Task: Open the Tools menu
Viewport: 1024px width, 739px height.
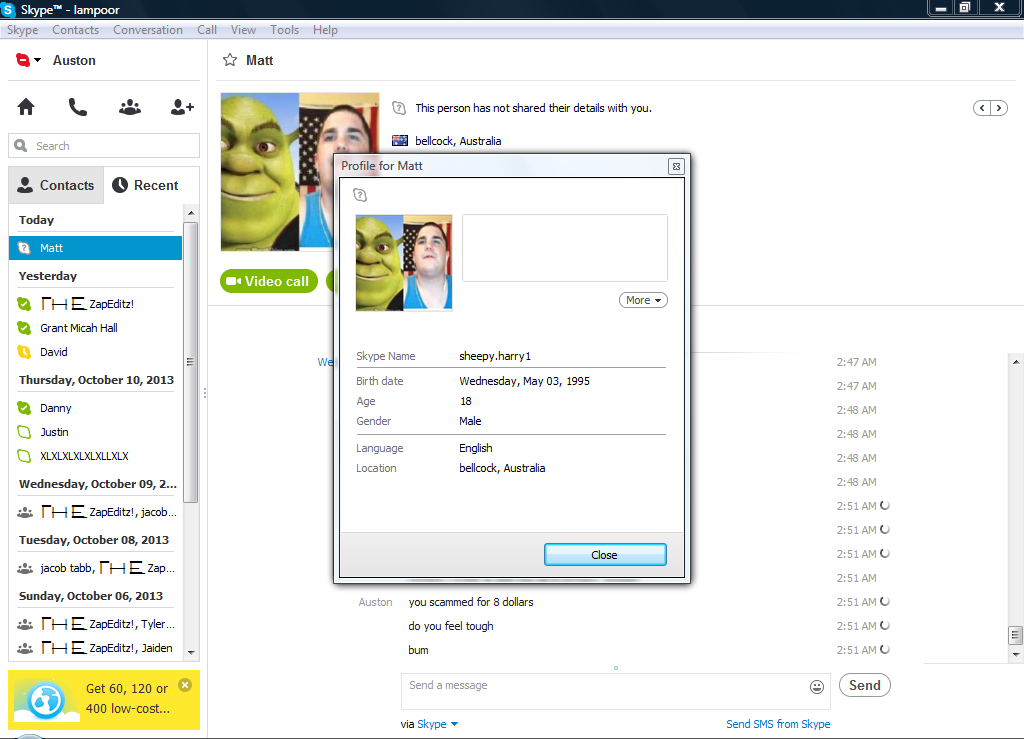Action: [x=285, y=30]
